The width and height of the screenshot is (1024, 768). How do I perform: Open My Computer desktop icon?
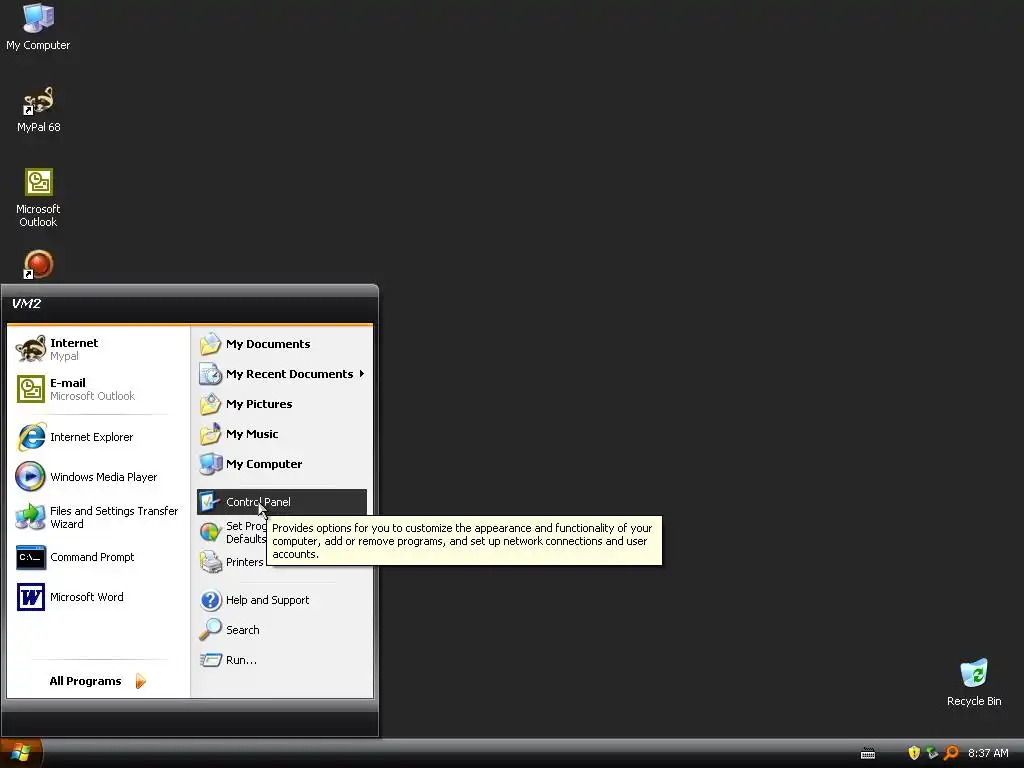38,18
